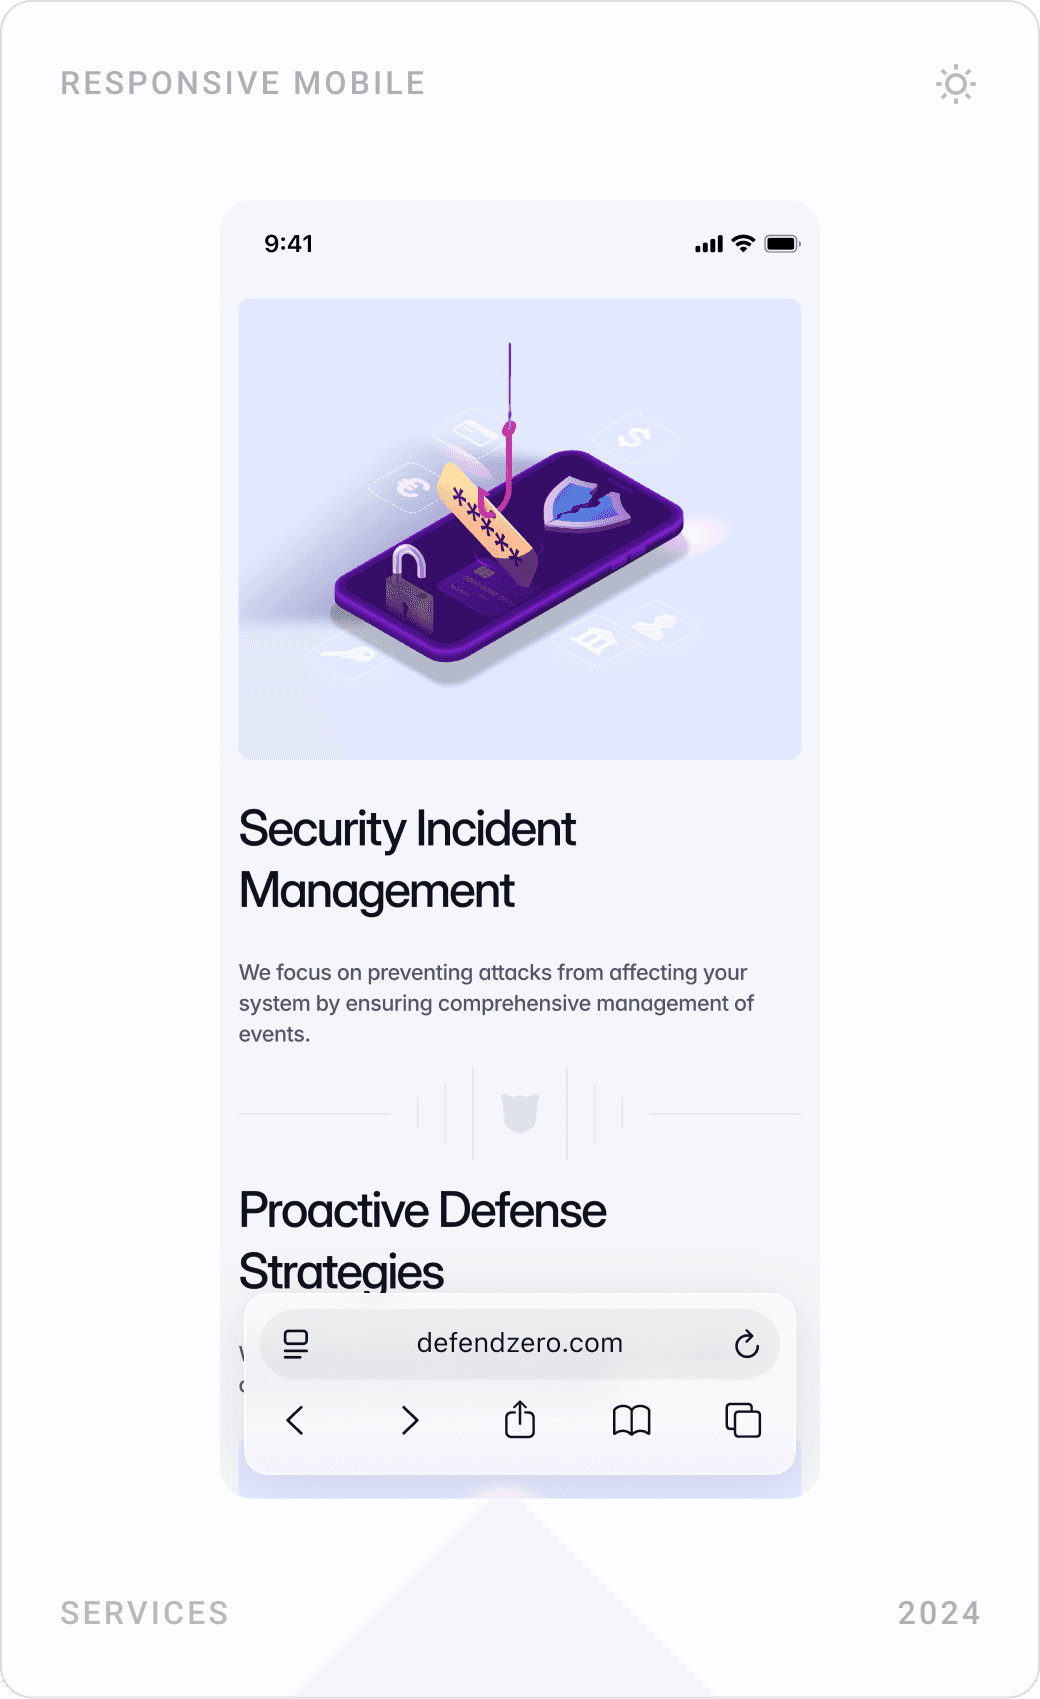Screen dimensions: 1040x1699
Task: Go back using the left chevron
Action: click(x=296, y=1420)
